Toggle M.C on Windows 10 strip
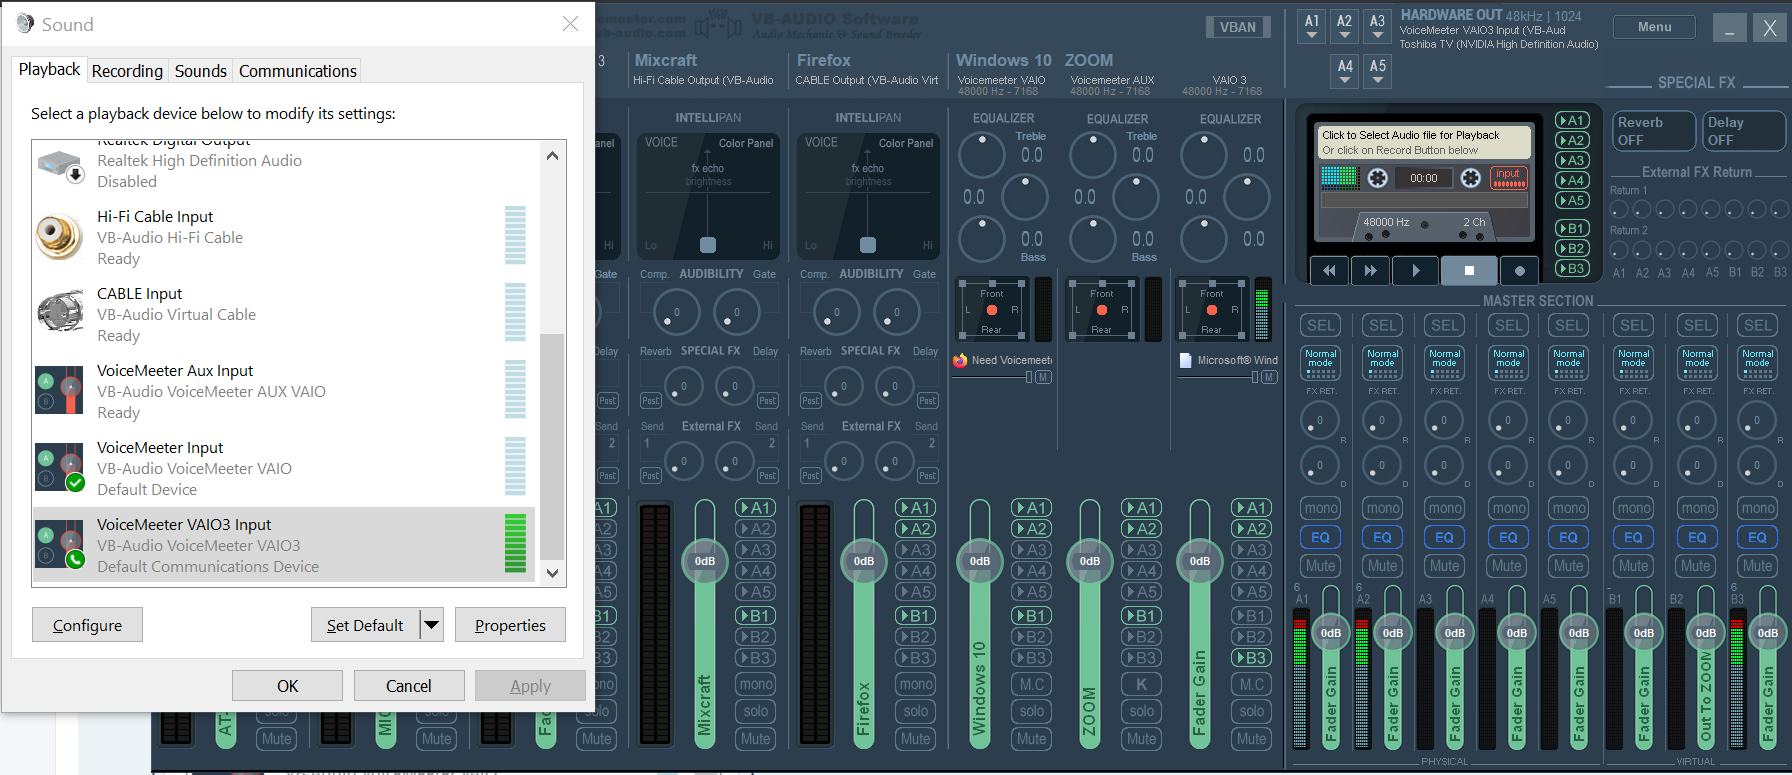 tap(1032, 684)
